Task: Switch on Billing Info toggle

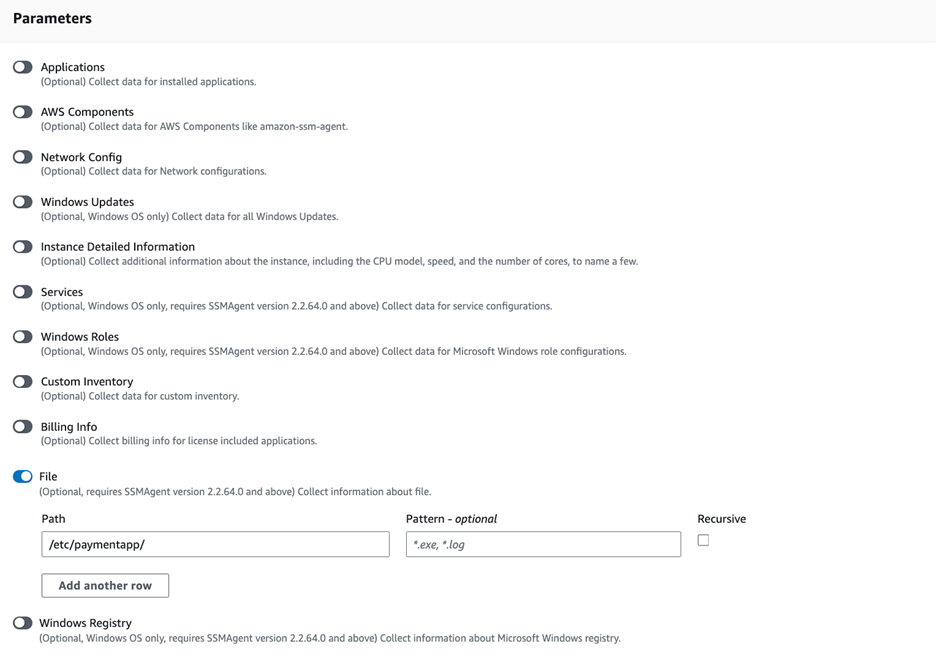Action: point(22,427)
